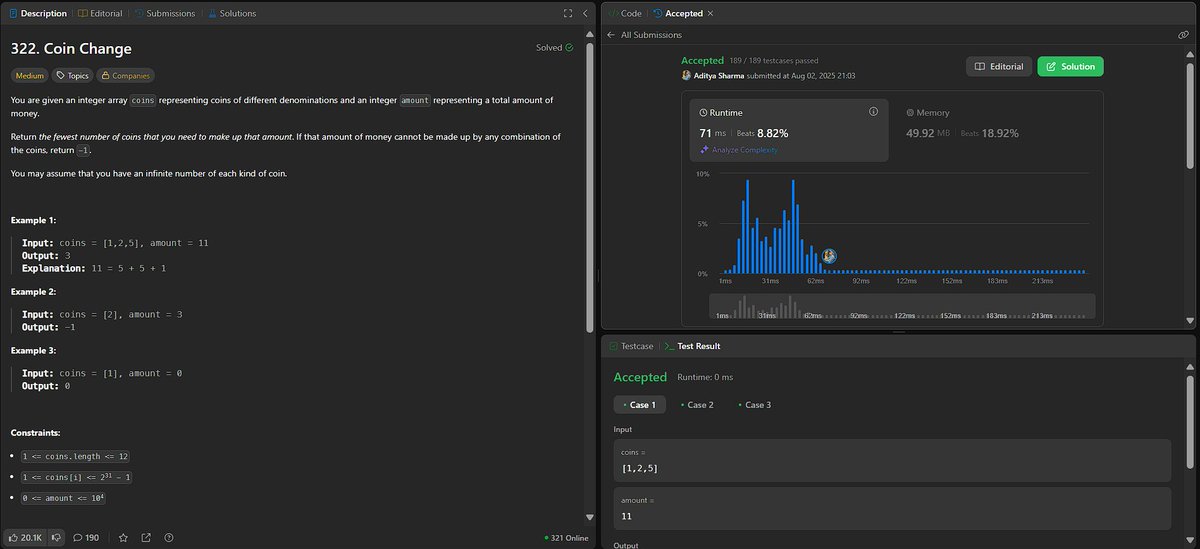The height and width of the screenshot is (549, 1200).
Task: Click the copy link icon near All Submissions
Action: [x=1183, y=34]
